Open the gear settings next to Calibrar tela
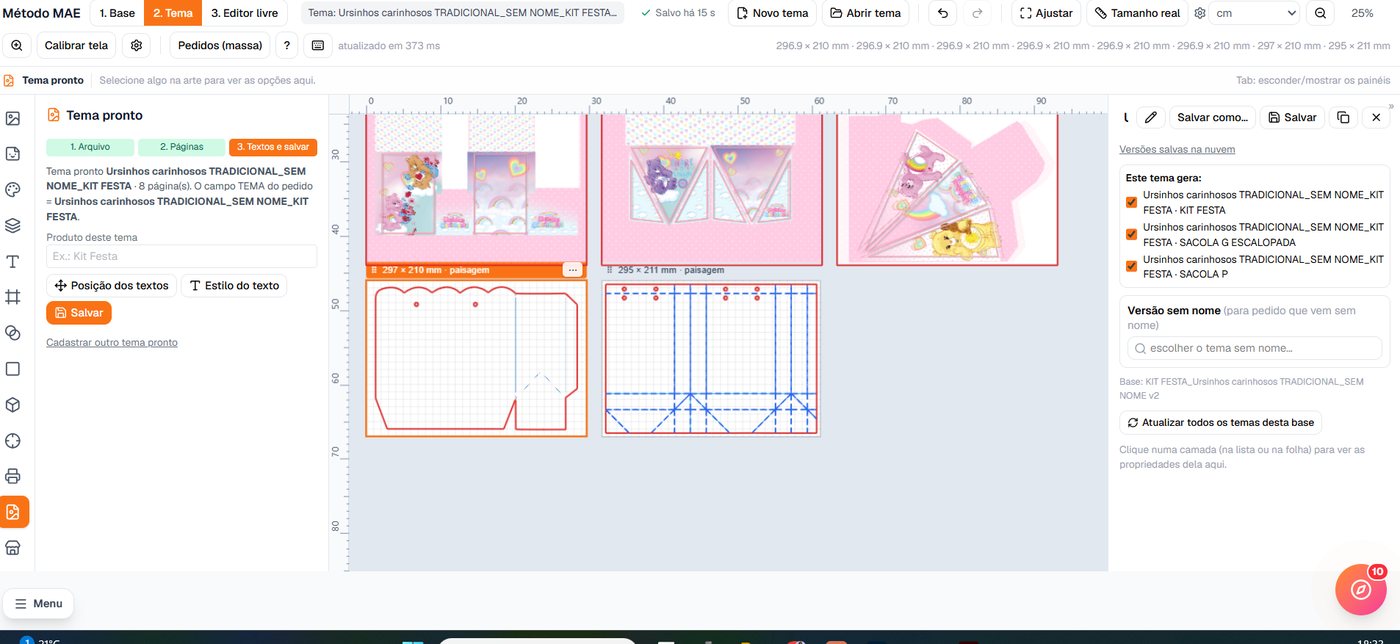The height and width of the screenshot is (644, 1400). click(137, 45)
